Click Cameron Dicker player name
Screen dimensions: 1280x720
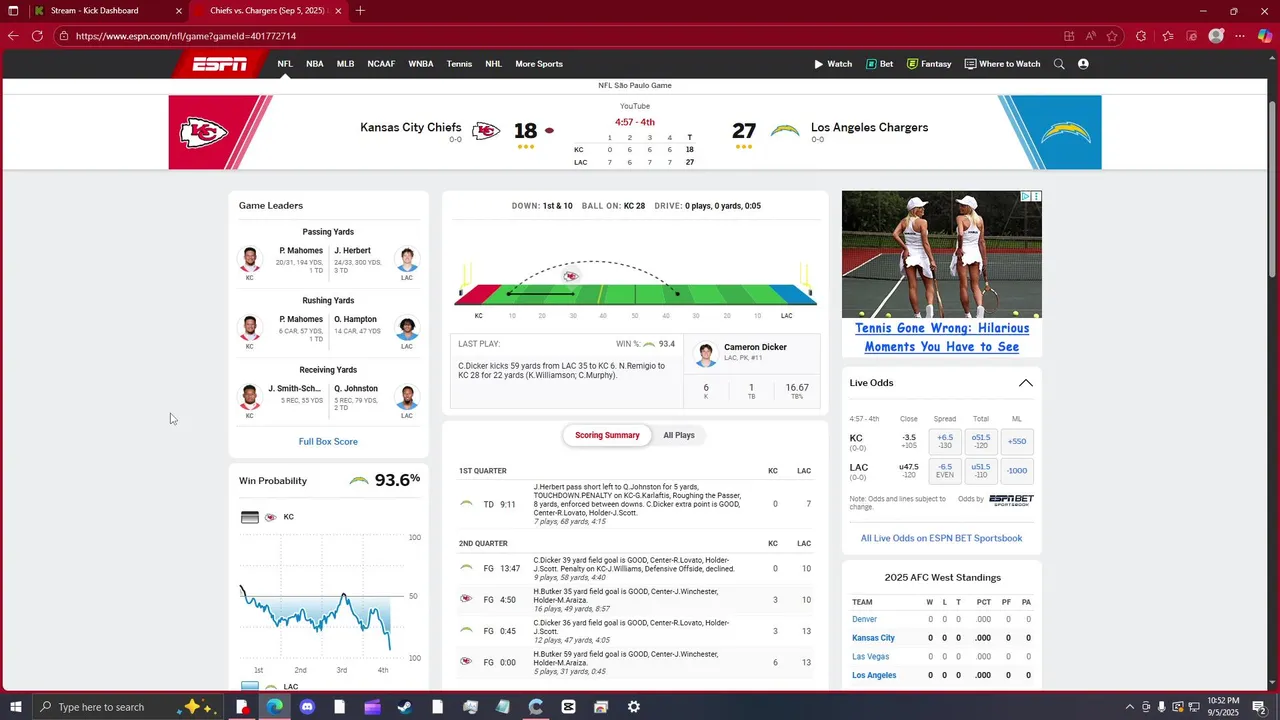tap(755, 347)
